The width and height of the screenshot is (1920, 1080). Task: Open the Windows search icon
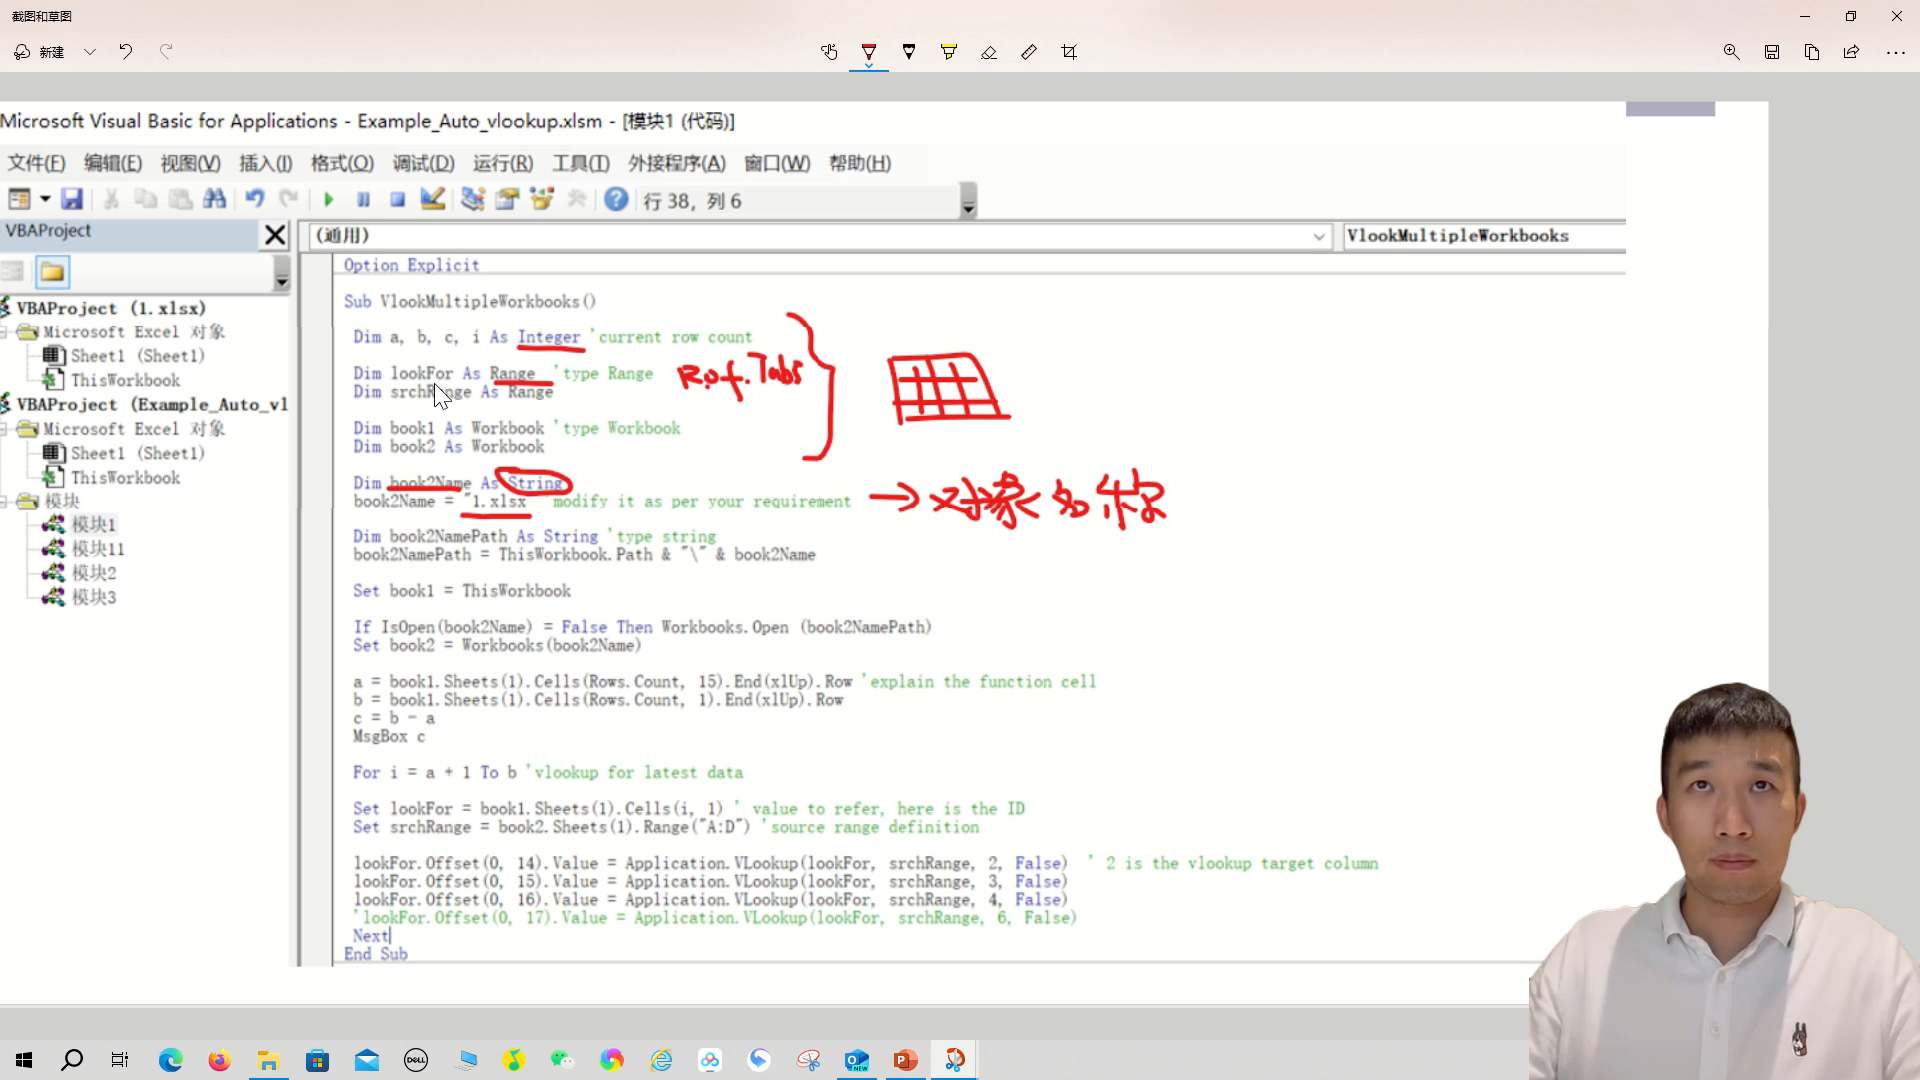click(72, 1060)
